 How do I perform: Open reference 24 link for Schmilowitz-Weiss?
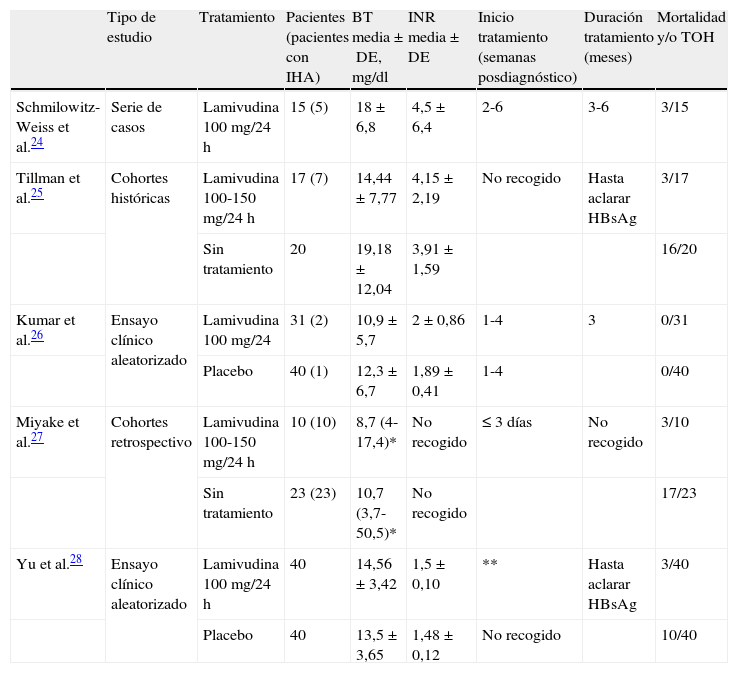(36, 144)
